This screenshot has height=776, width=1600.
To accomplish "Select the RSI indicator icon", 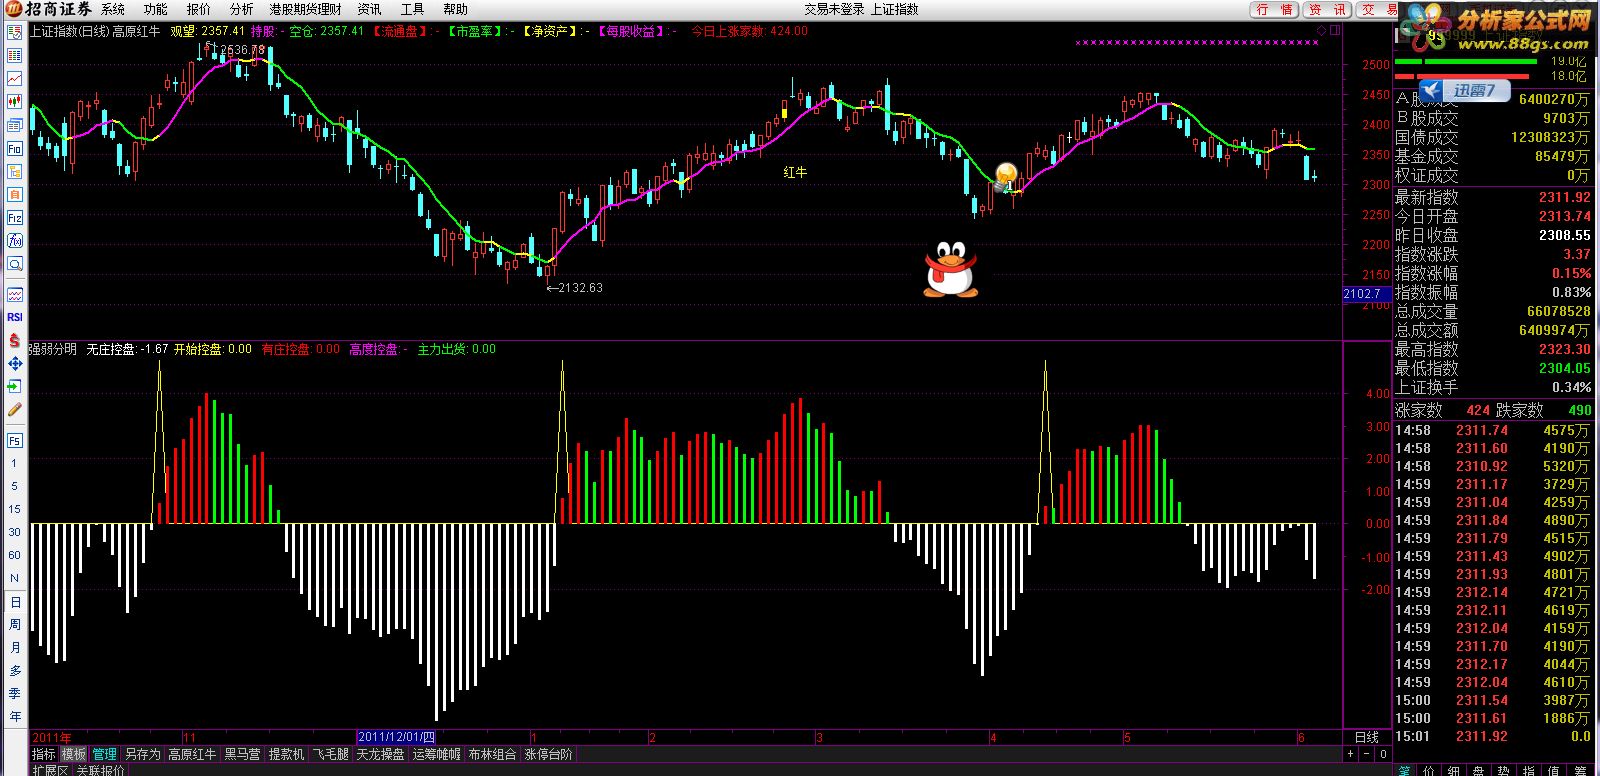I will click(15, 317).
